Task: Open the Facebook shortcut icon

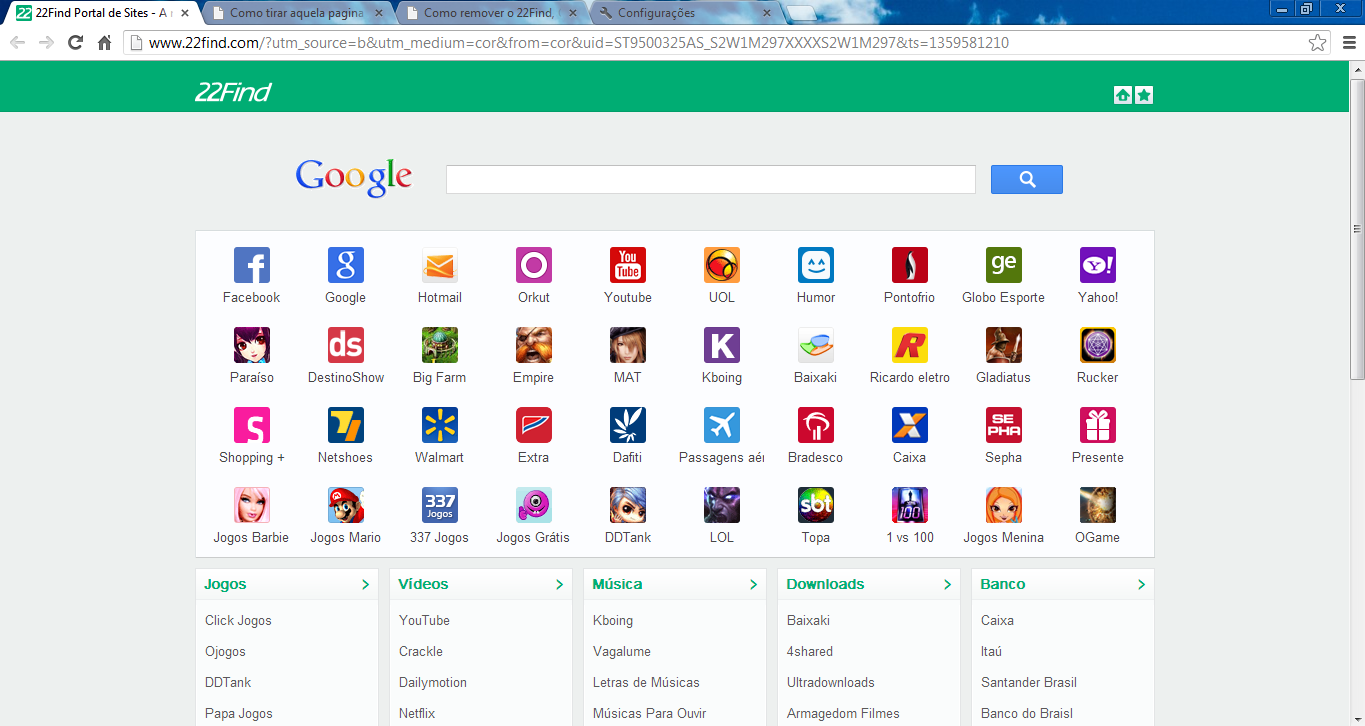Action: [x=252, y=265]
